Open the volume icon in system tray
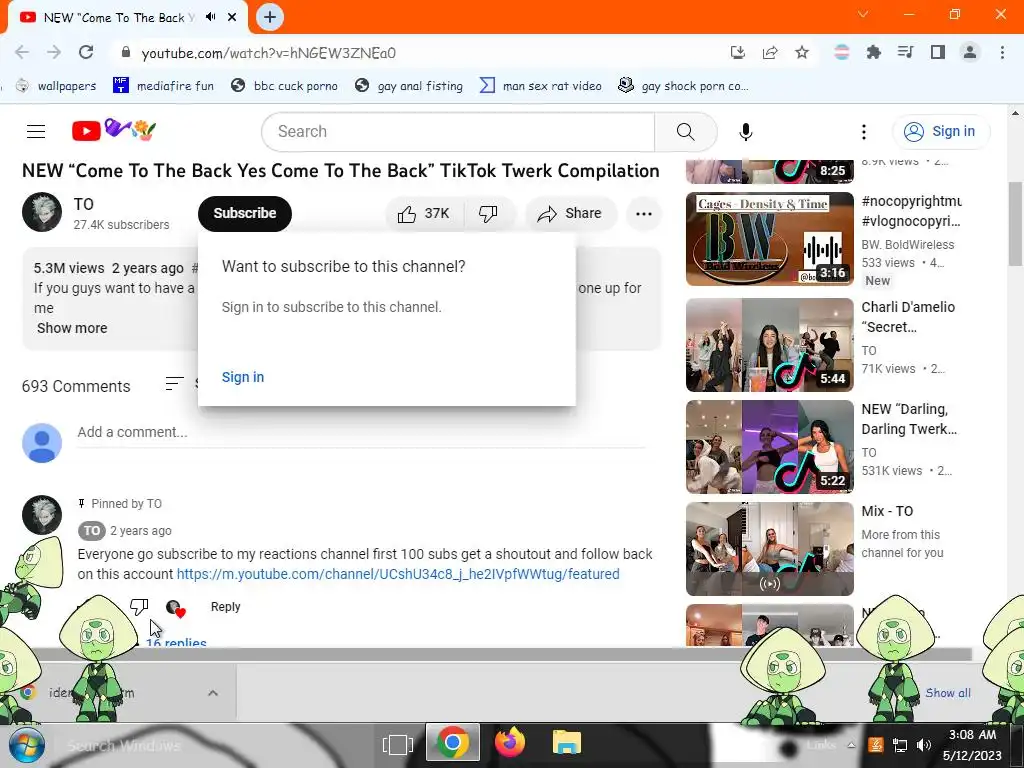The width and height of the screenshot is (1024, 768). (x=923, y=745)
